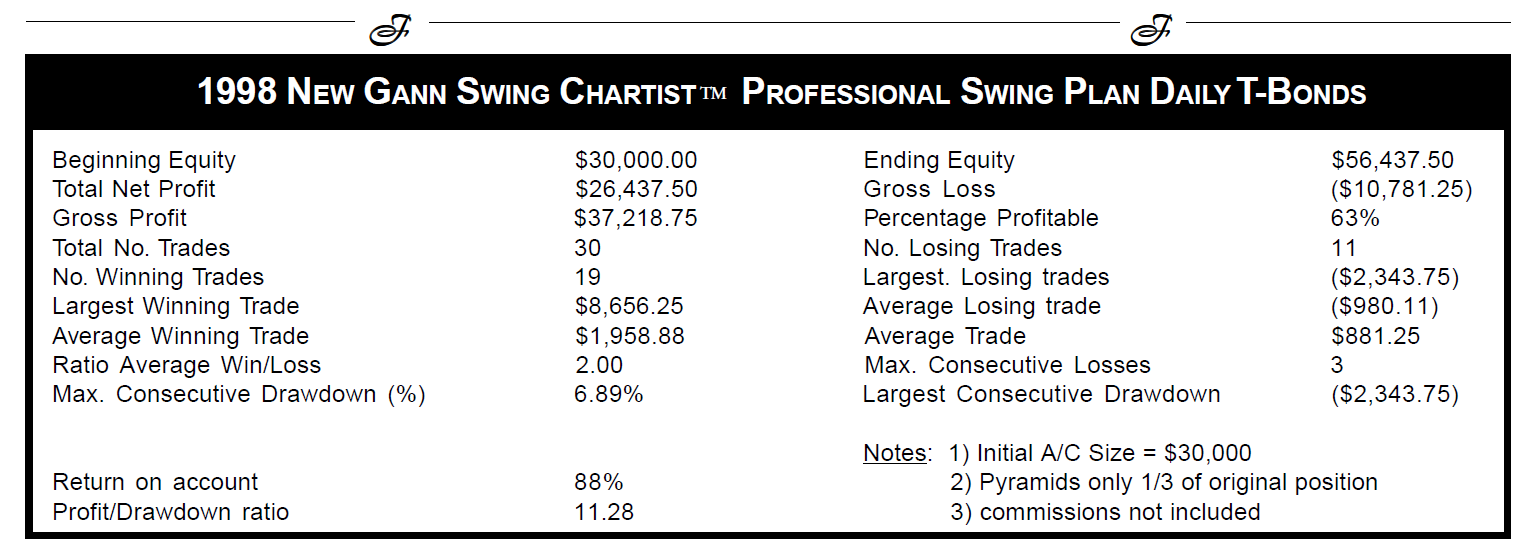The width and height of the screenshot is (1521, 549).
Task: Click the right decorative flourish ornament
Action: [x=1152, y=30]
